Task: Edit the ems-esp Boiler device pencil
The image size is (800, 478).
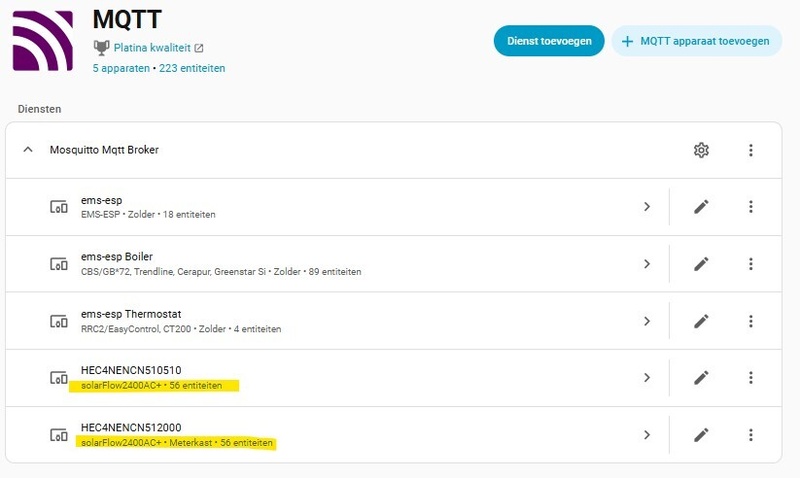Action: tap(701, 264)
